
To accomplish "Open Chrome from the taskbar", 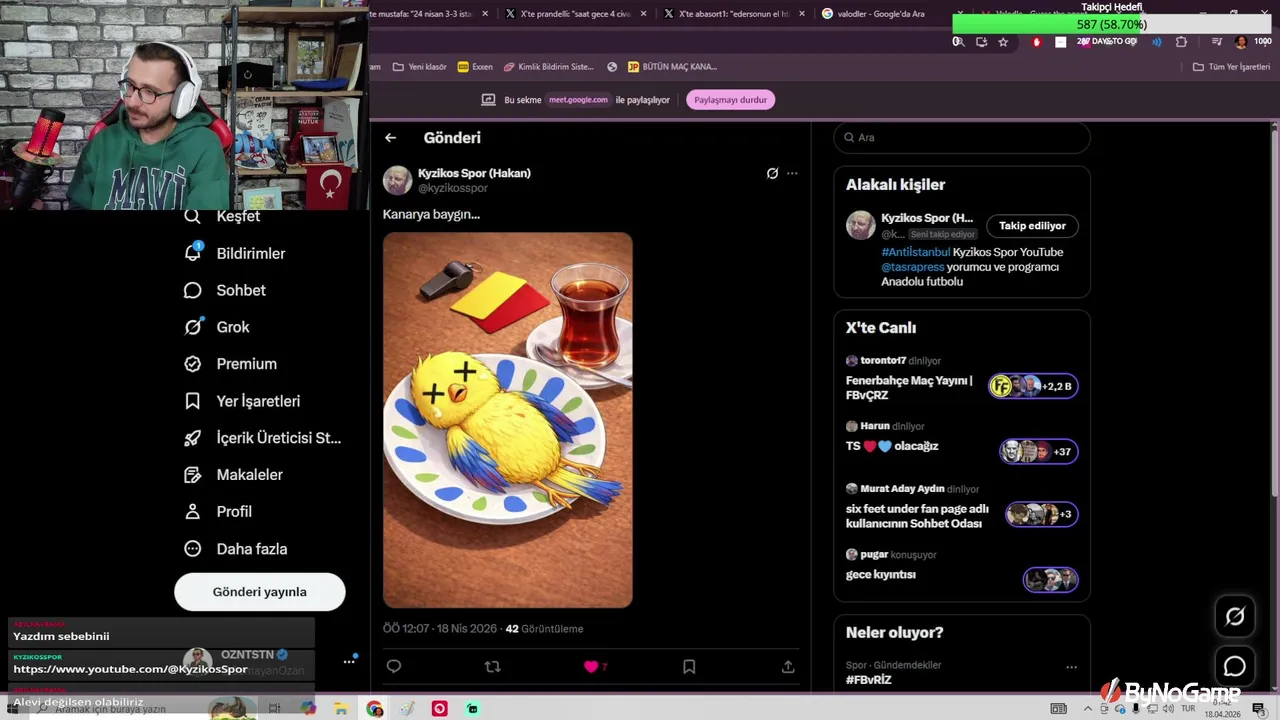I will pos(375,709).
